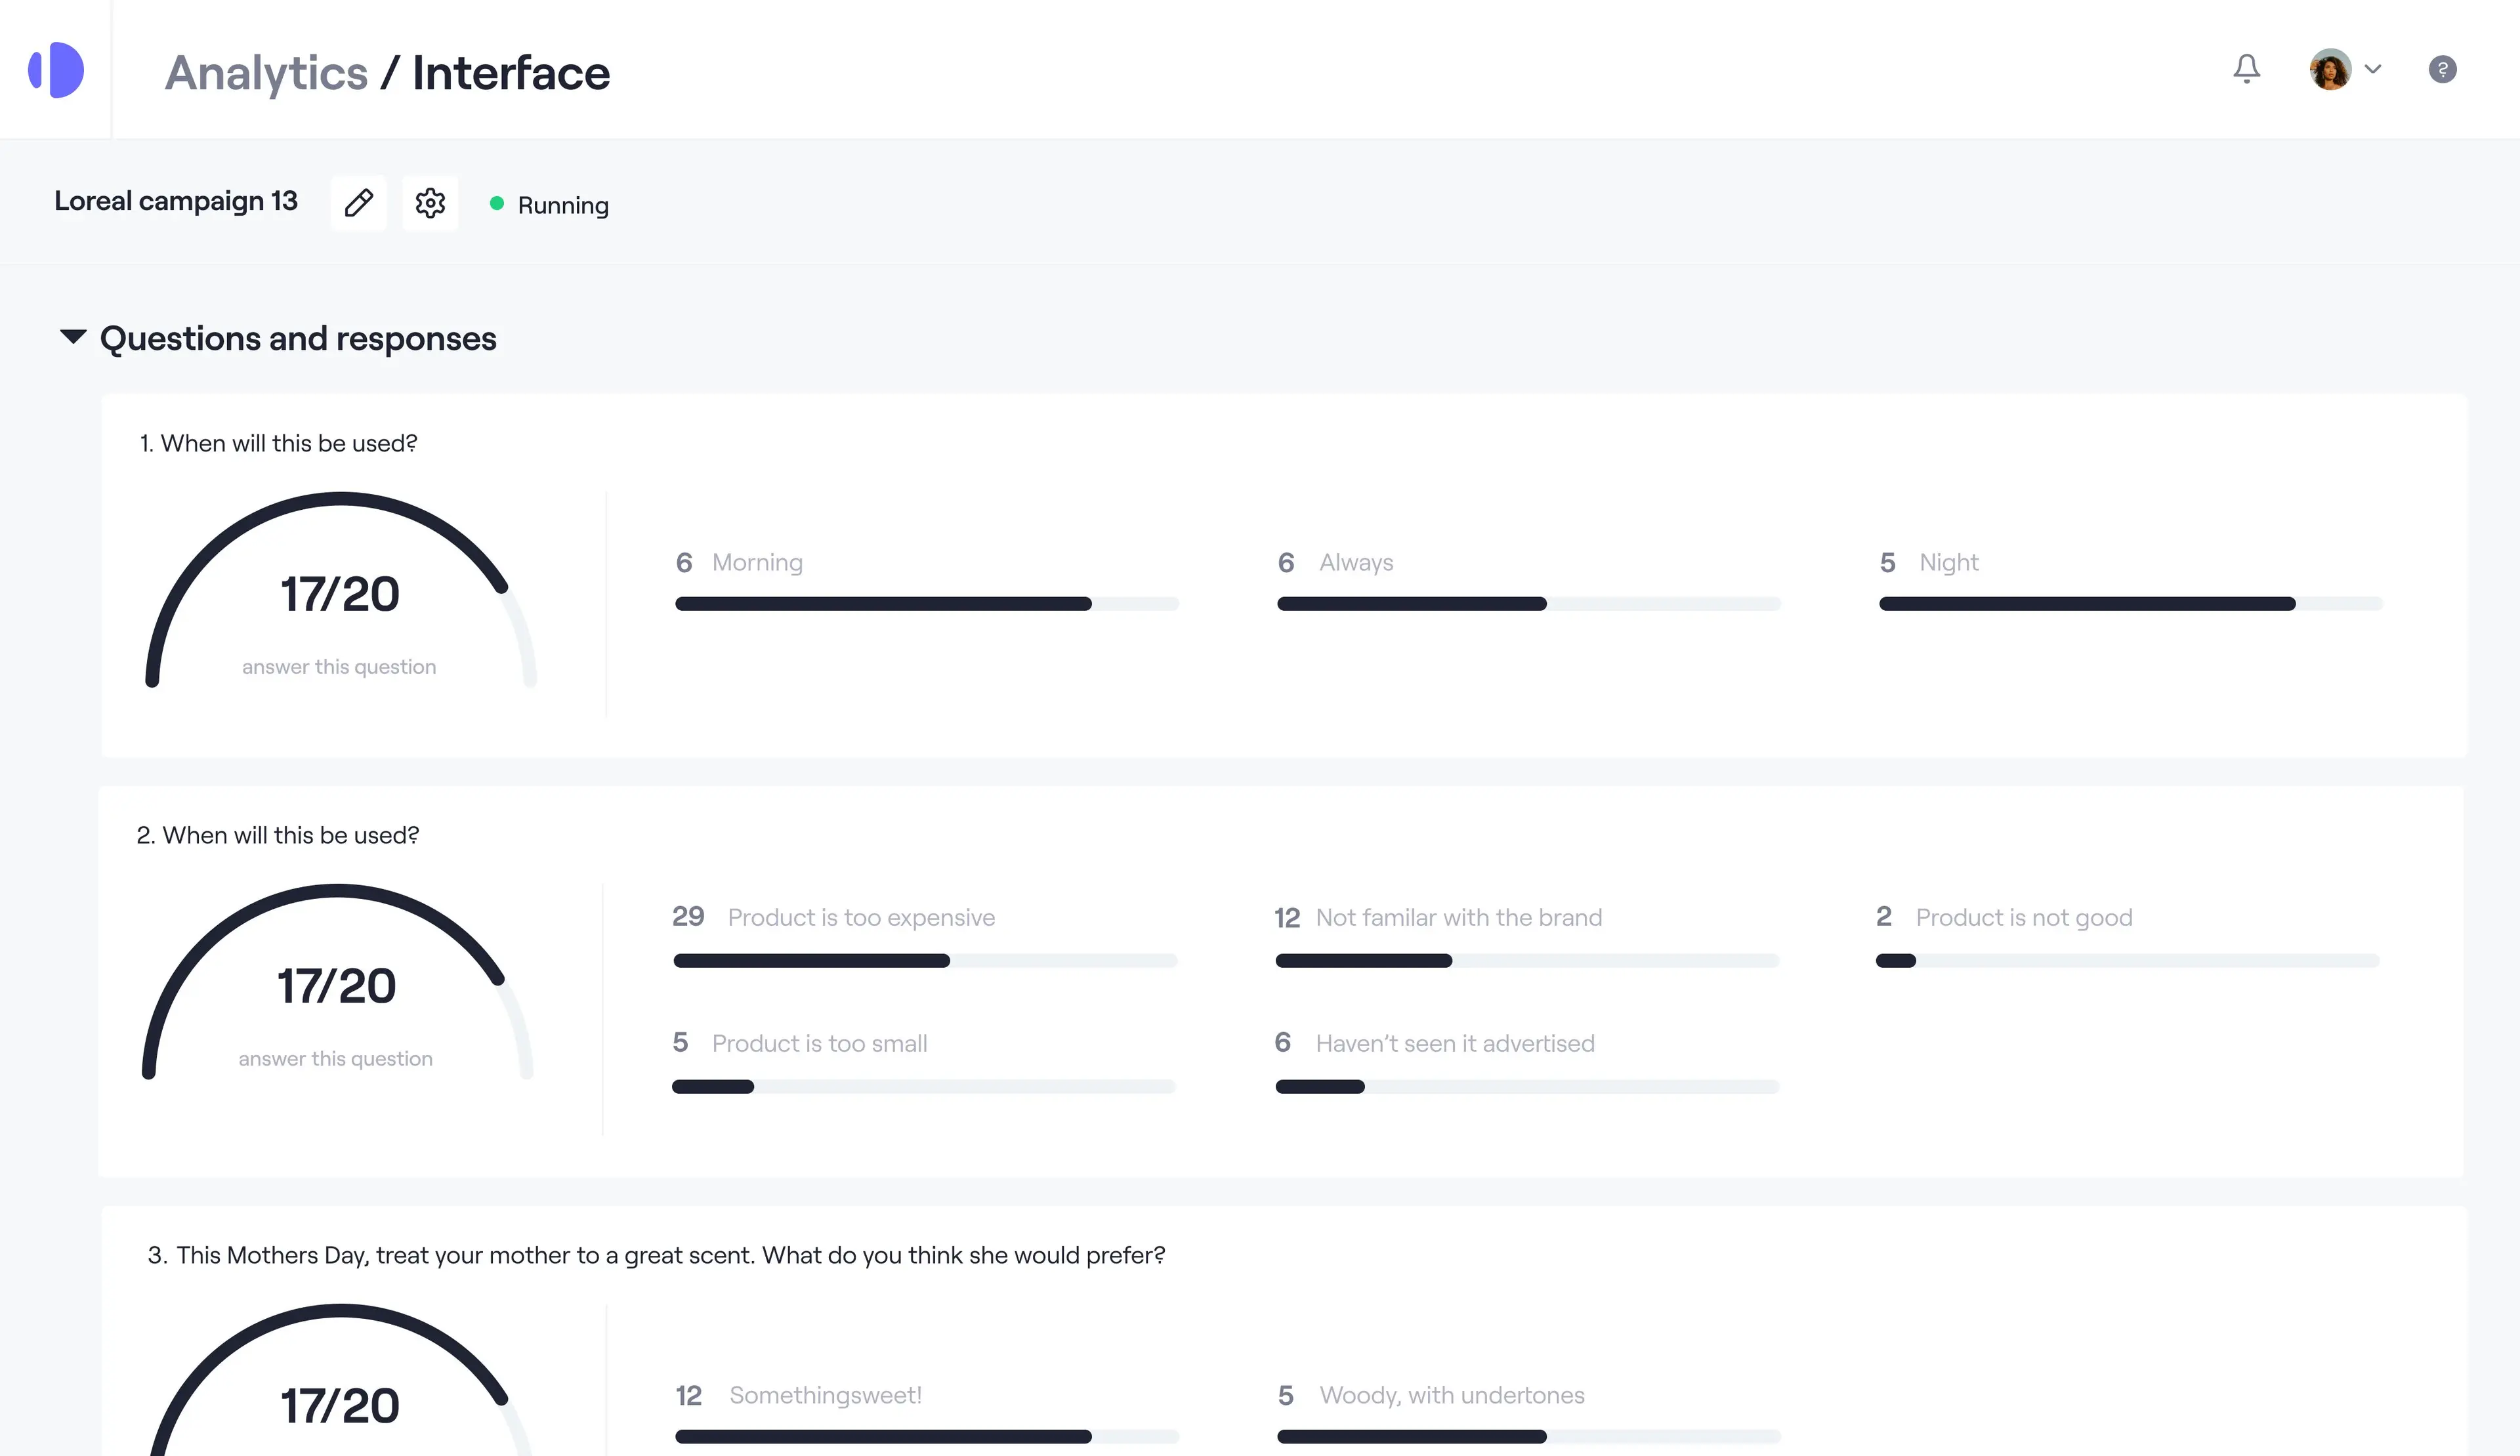The width and height of the screenshot is (2520, 1456).
Task: Expand the account dropdown chevron
Action: coord(2373,69)
